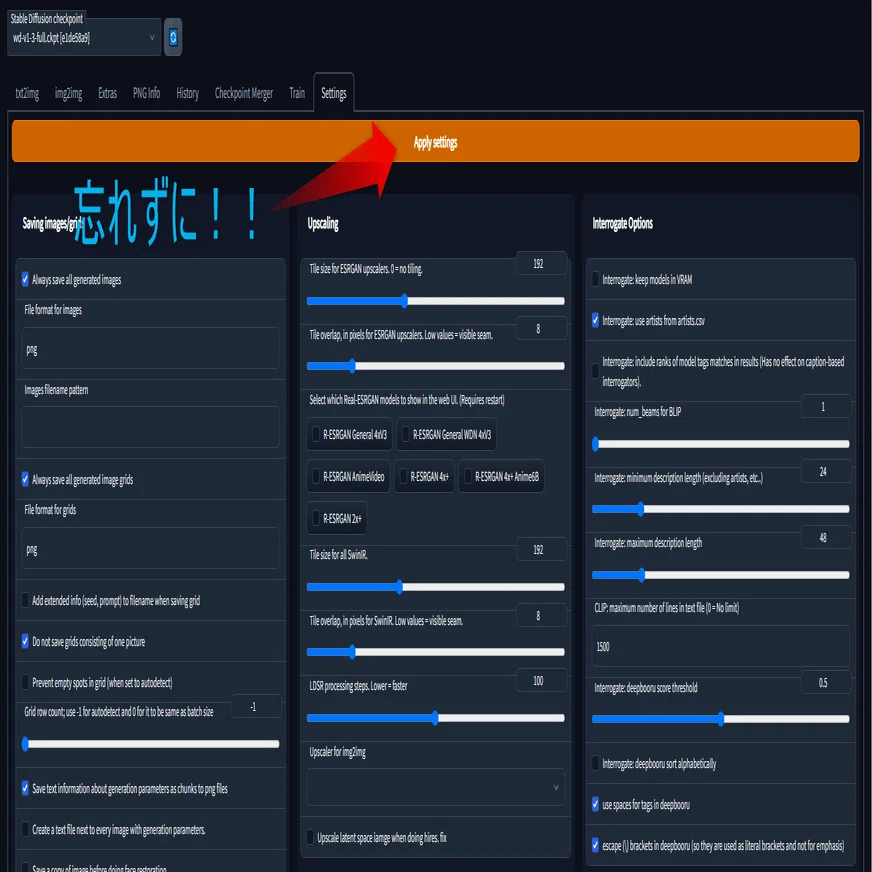Check R-ESRGAN General WDN 4xV3 model
The image size is (872, 872).
(405, 434)
